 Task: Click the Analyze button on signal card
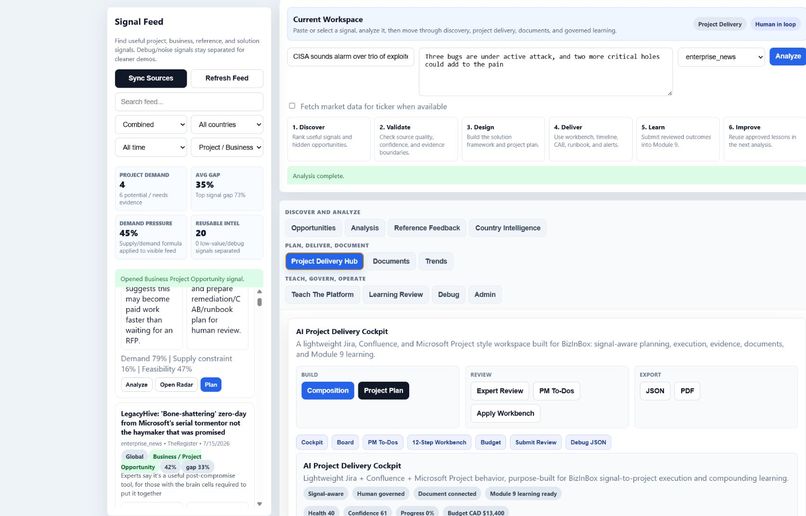tap(136, 384)
